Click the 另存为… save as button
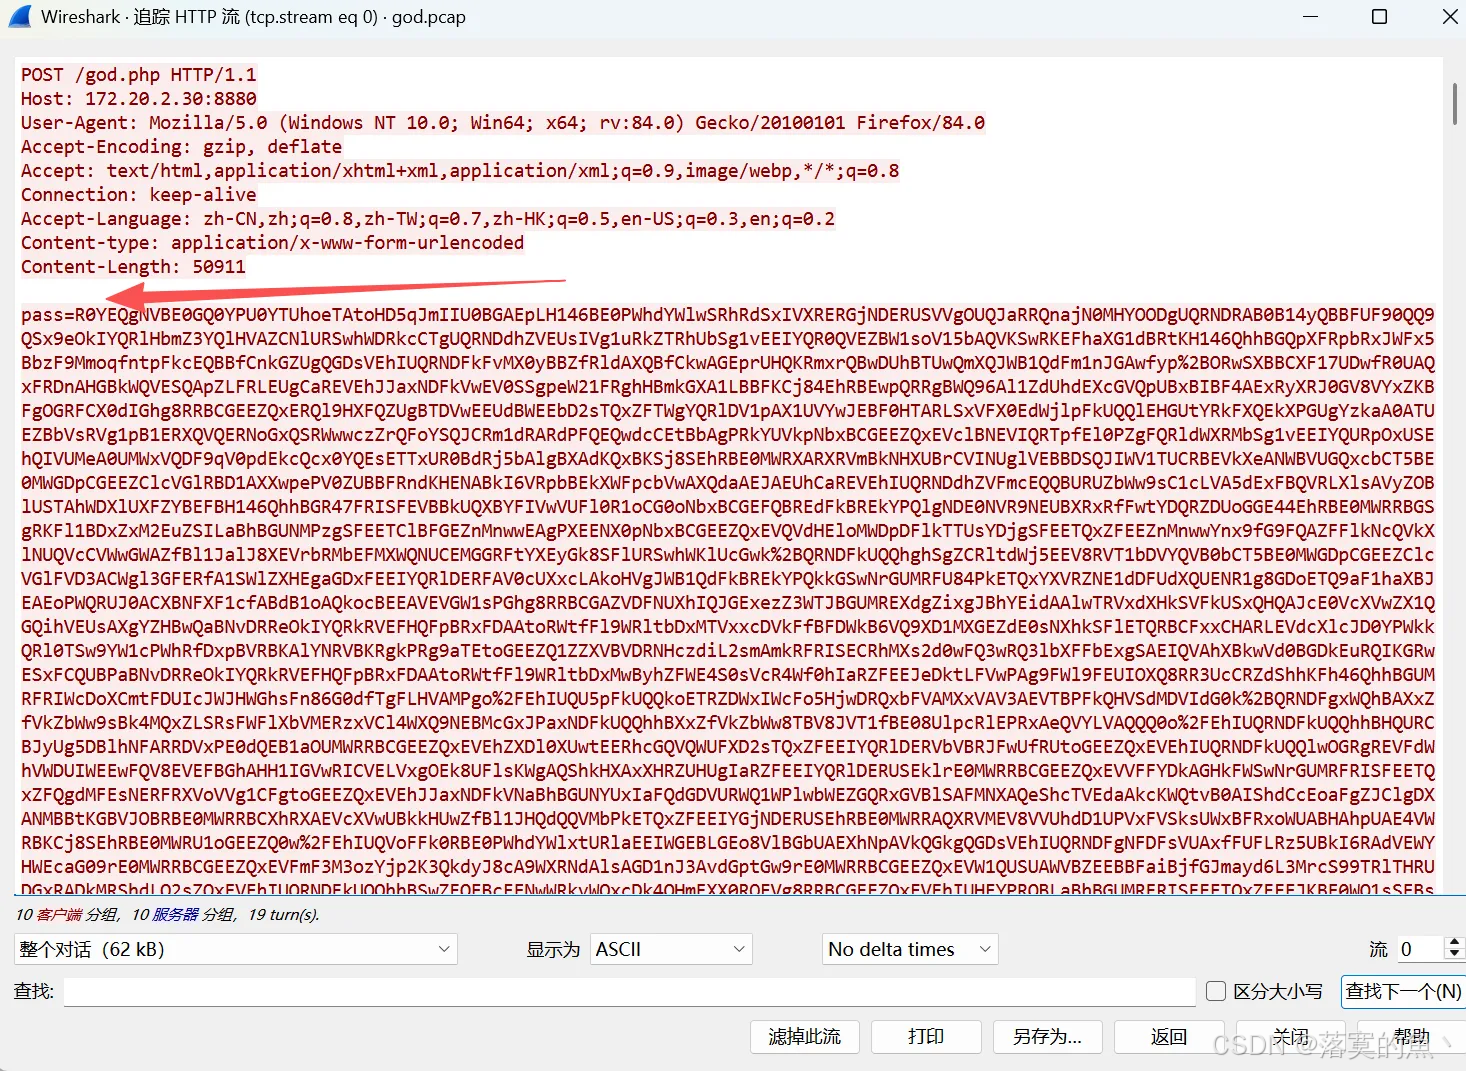 1047,1037
